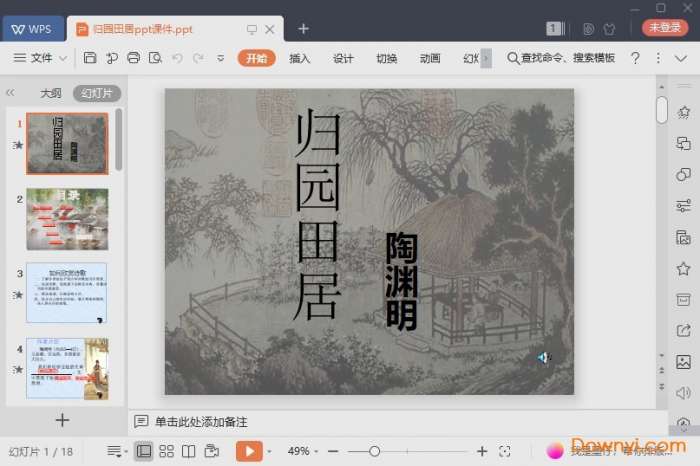Add a new slide with the plus button
The width and height of the screenshot is (700, 466).
coord(62,420)
